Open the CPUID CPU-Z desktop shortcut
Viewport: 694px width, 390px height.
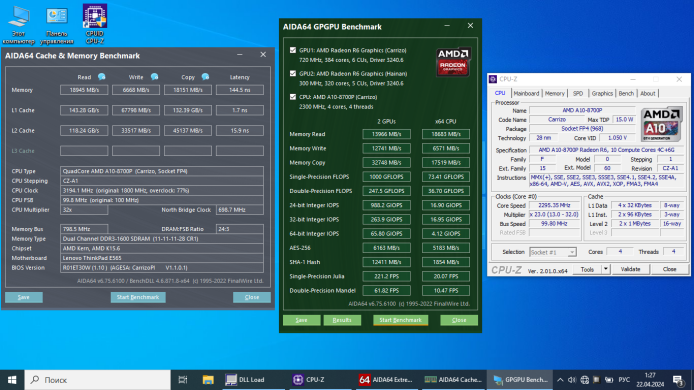[x=95, y=25]
